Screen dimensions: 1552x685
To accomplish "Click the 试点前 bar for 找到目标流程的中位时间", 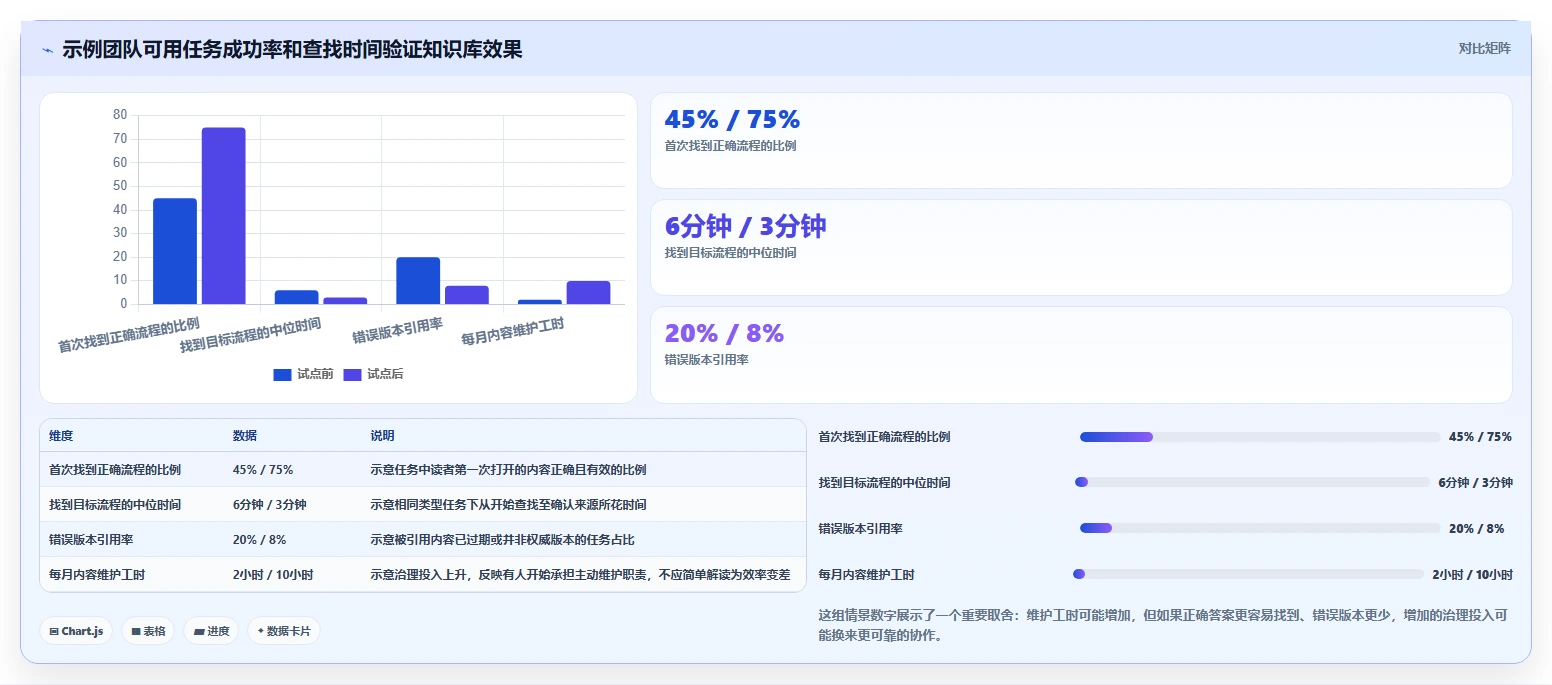I will 297,297.
